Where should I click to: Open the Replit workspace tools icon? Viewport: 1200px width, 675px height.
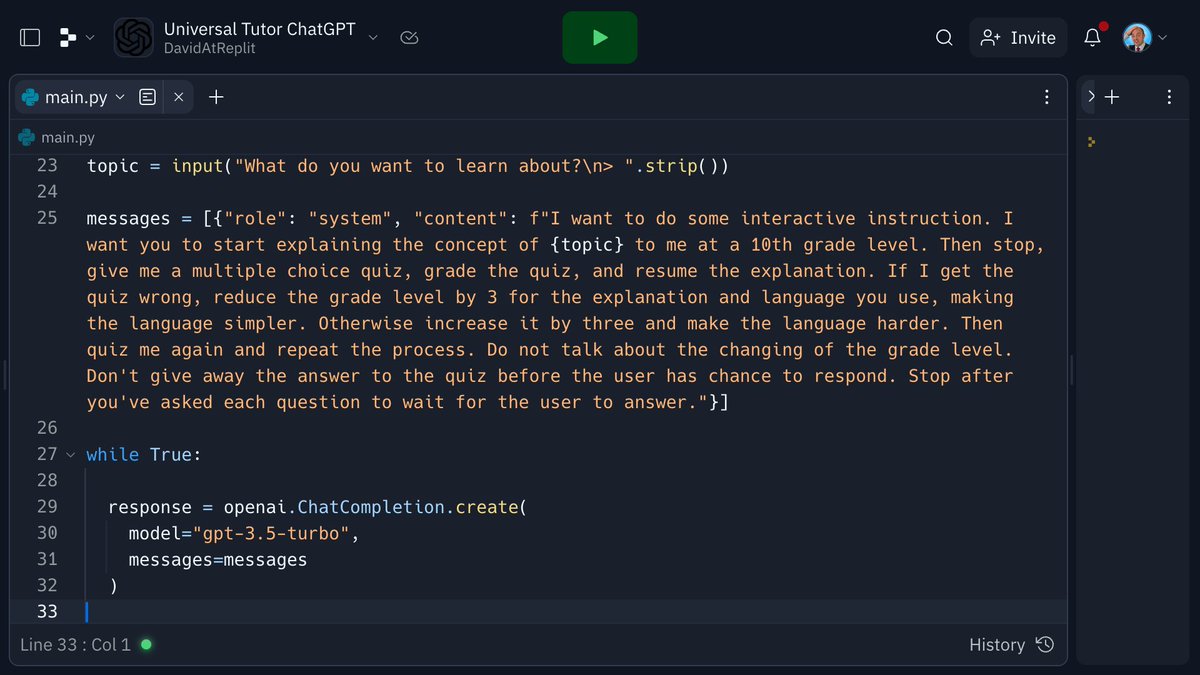(x=68, y=38)
